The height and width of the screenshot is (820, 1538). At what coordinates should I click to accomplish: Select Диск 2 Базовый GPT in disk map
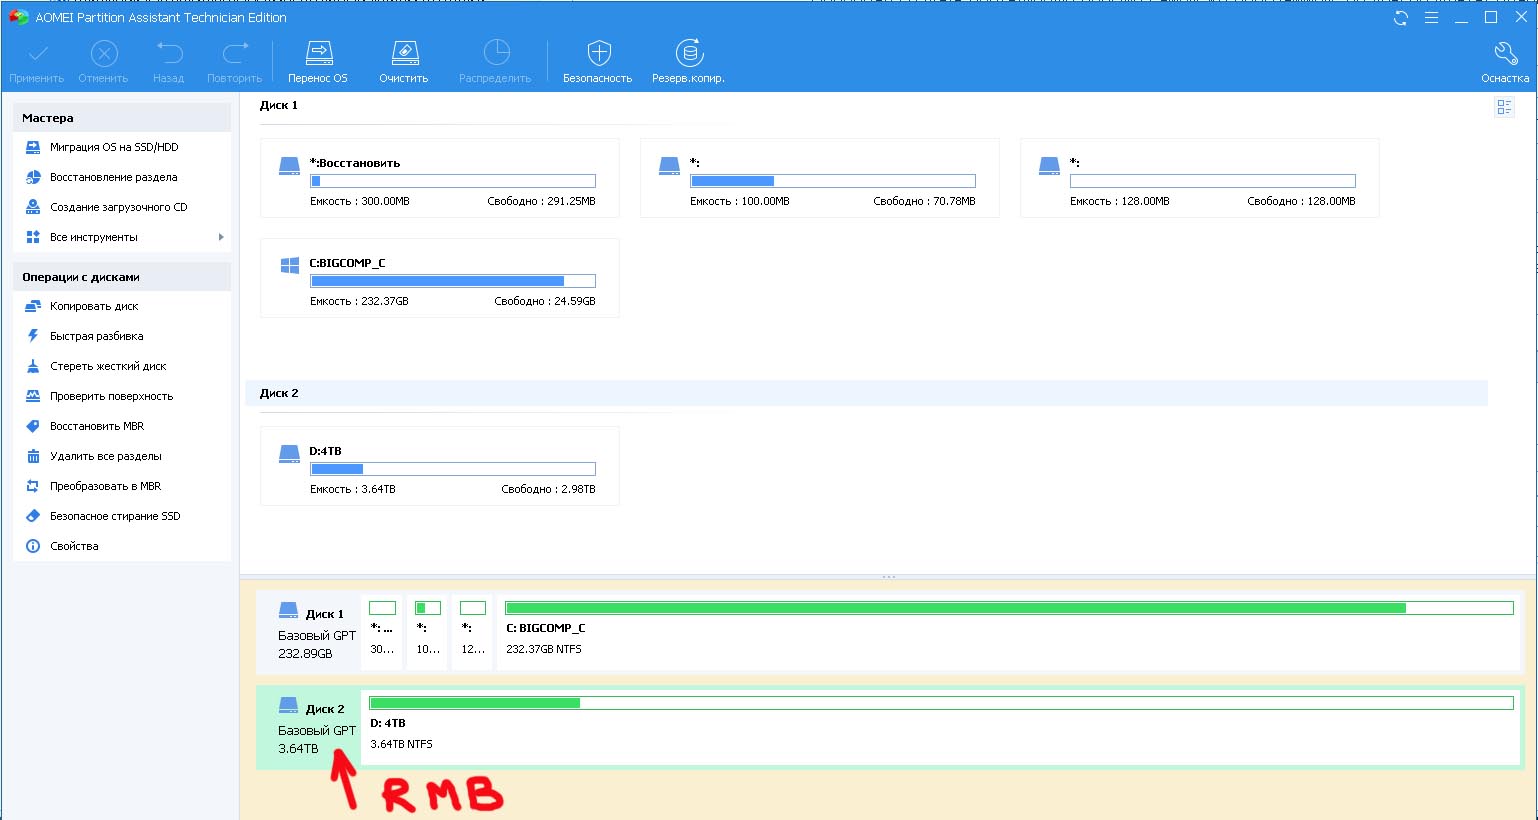pos(308,728)
